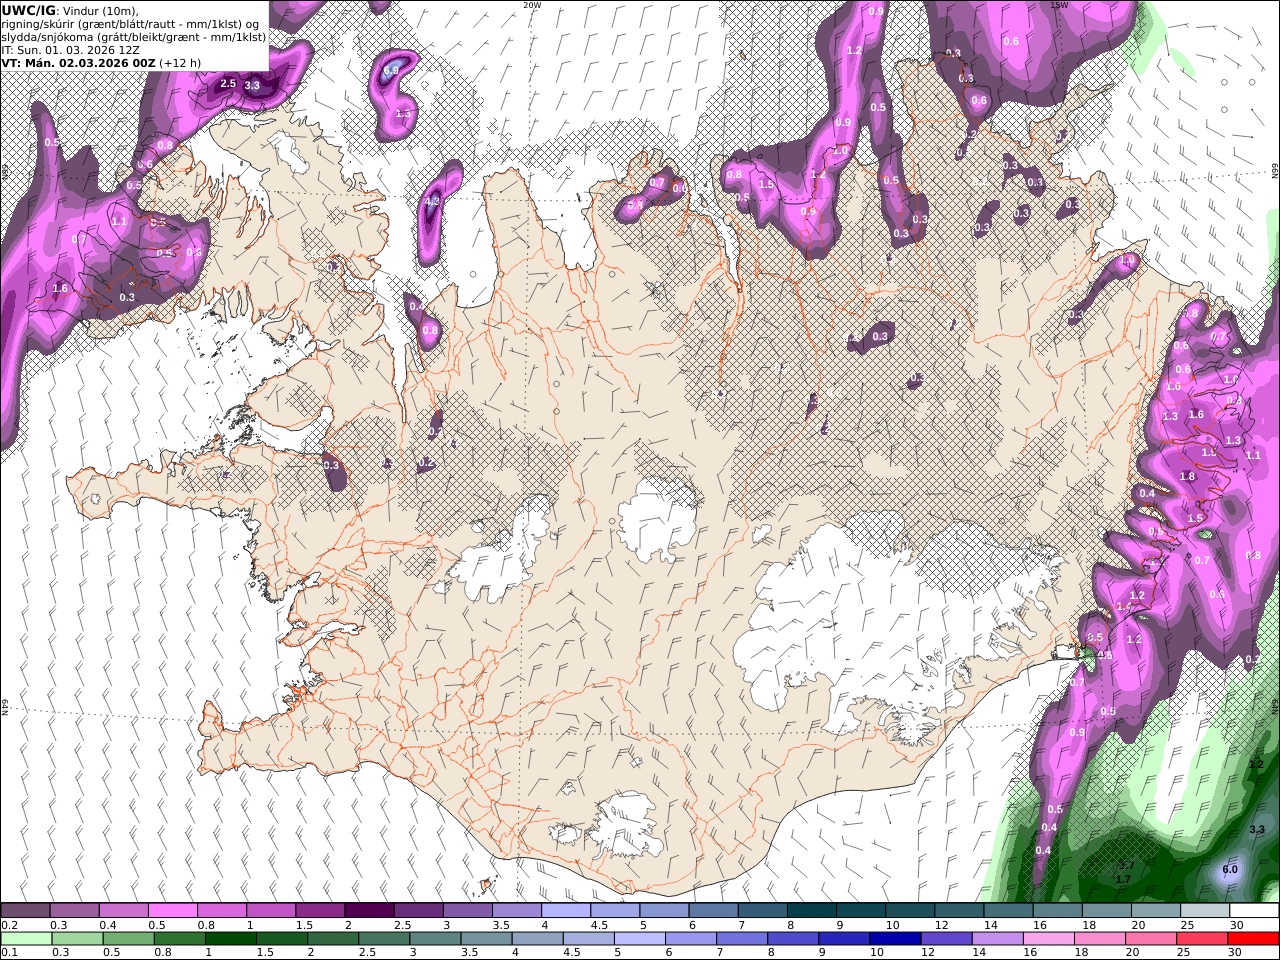Select the valid time text 02.03.2026 00Z
The height and width of the screenshot is (960, 1280).
click(x=107, y=62)
